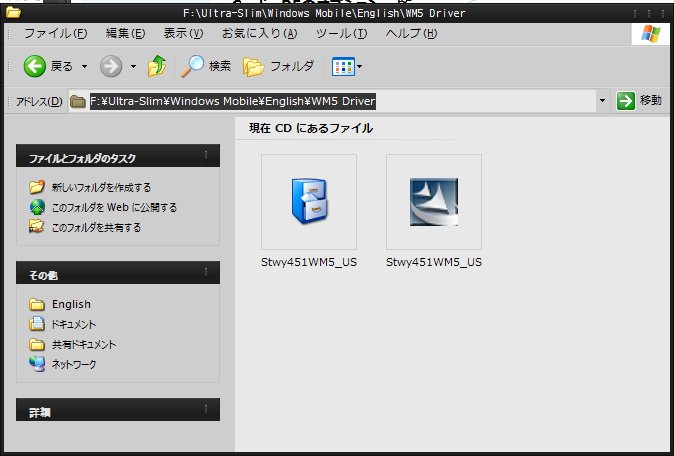Toggle the フォルダ folders pane
The height and width of the screenshot is (456, 674).
click(279, 67)
